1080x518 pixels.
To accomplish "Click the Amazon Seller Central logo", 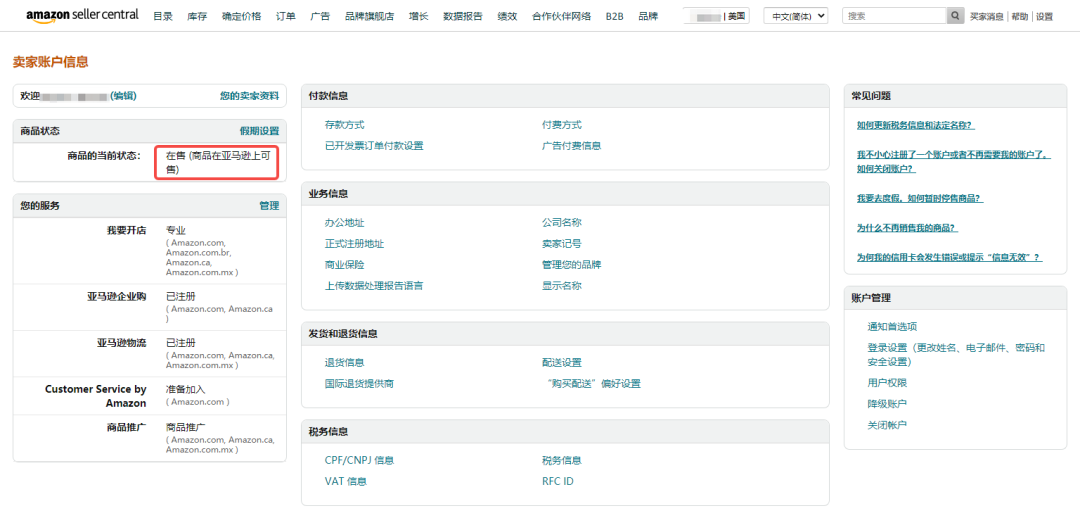I will click(82, 15).
